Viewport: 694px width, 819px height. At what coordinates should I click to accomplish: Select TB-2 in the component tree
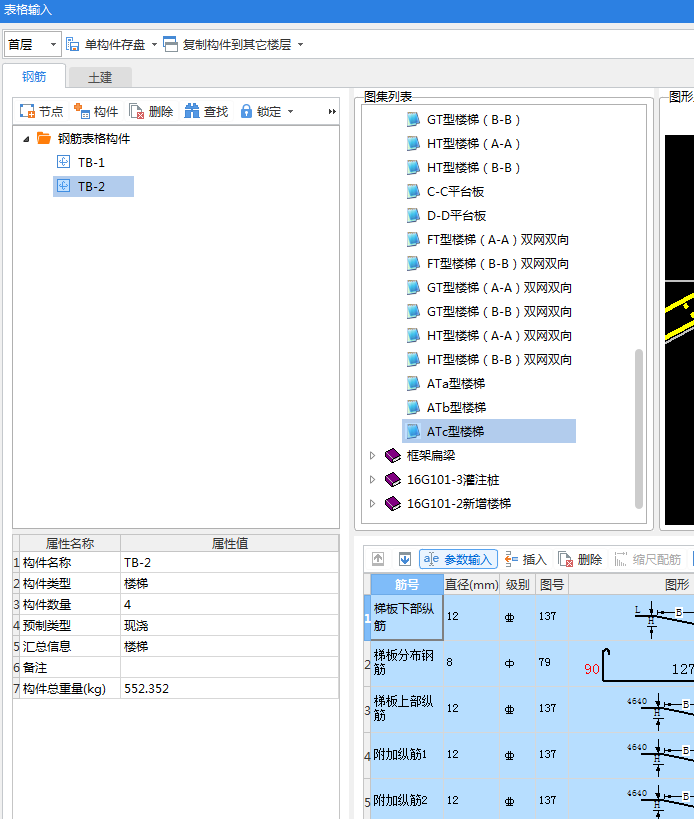coord(91,186)
